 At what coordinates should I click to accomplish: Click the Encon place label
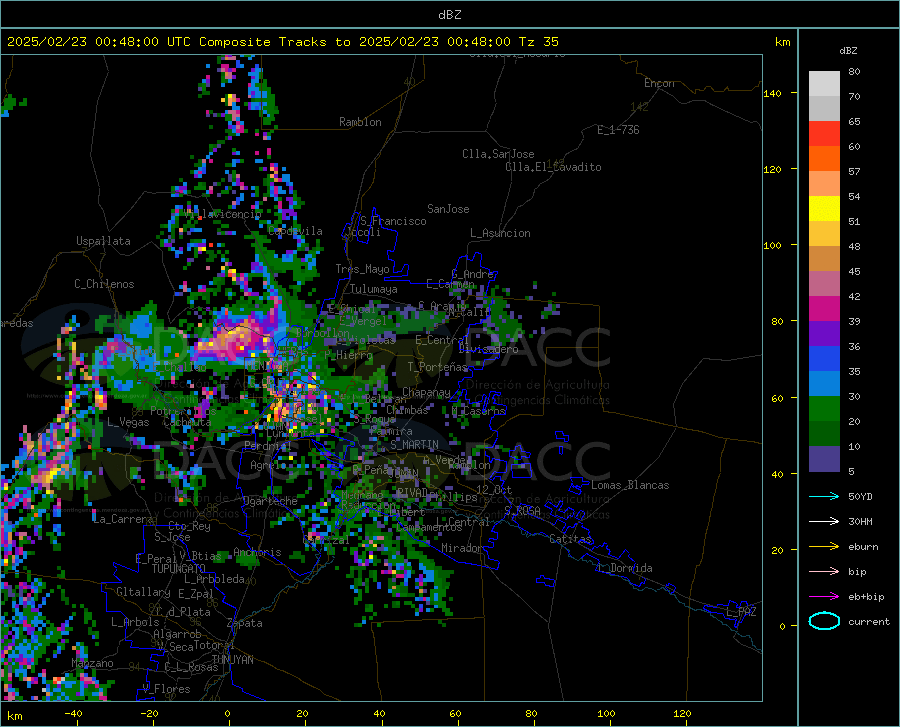coord(659,83)
